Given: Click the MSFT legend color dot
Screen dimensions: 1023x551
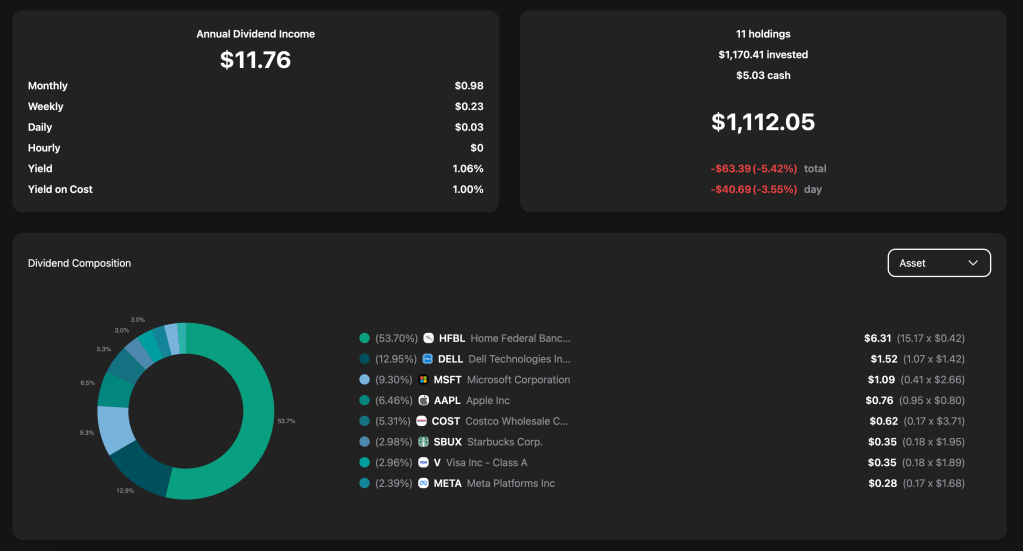Looking at the screenshot, I should click(x=365, y=380).
